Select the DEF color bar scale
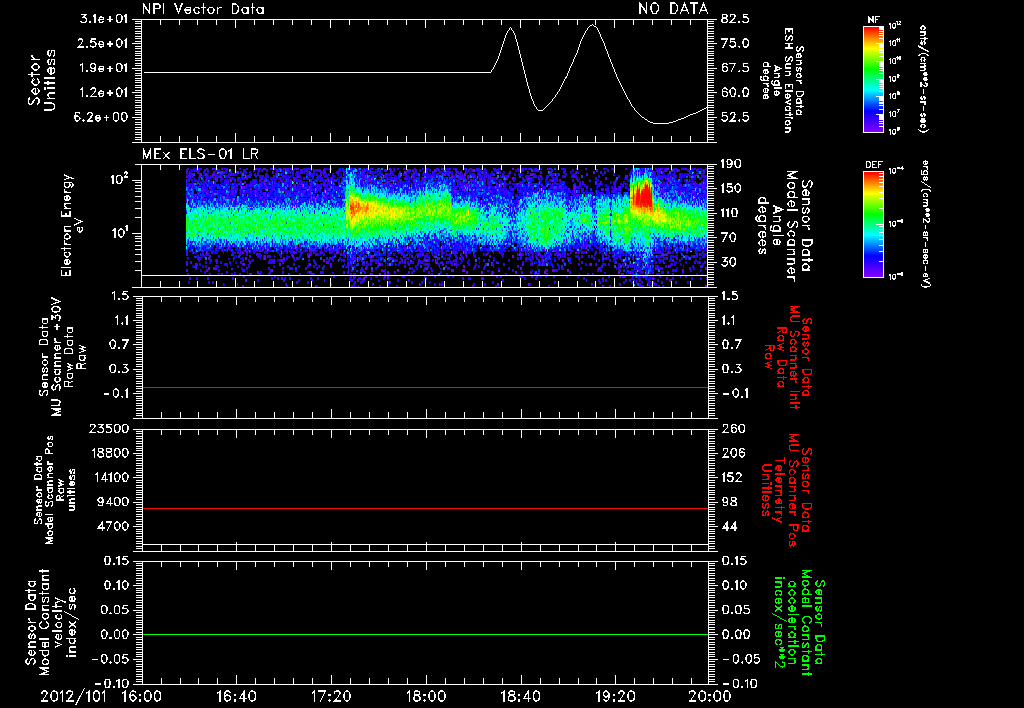This screenshot has width=1024, height=708. coord(873,224)
